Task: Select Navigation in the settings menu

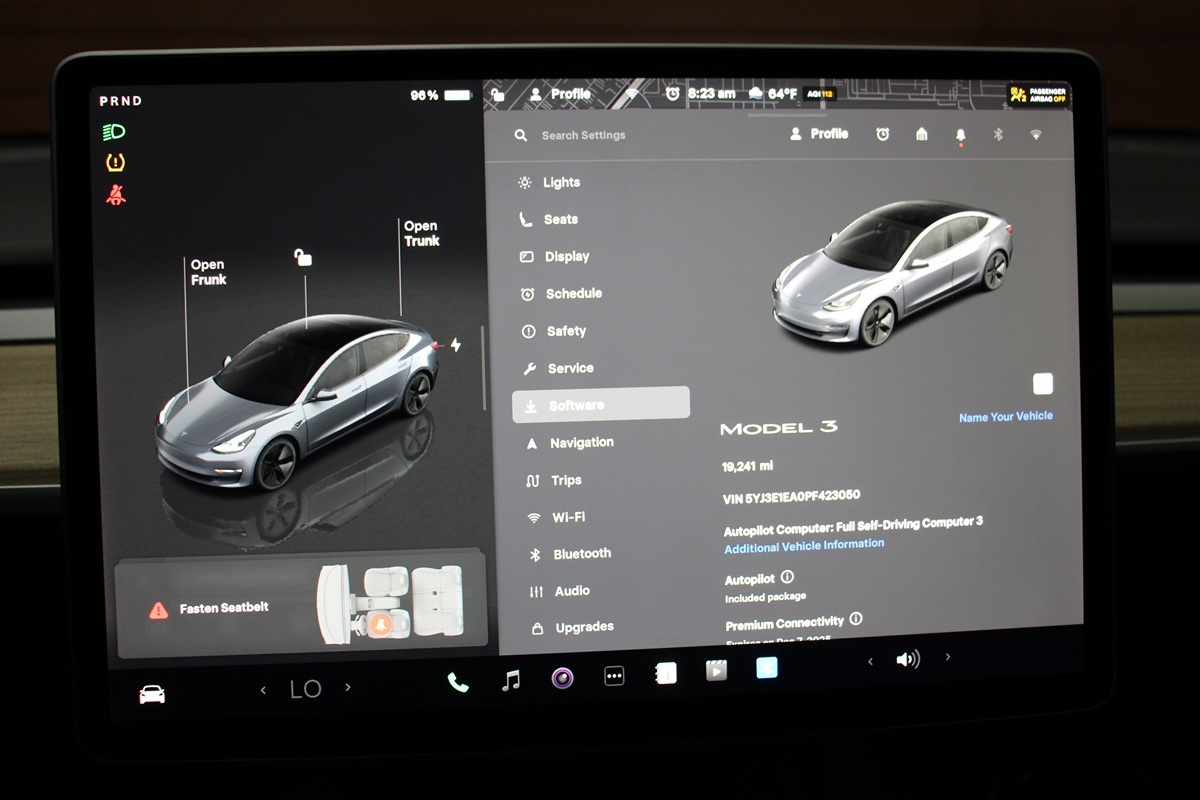Action: tap(581, 443)
